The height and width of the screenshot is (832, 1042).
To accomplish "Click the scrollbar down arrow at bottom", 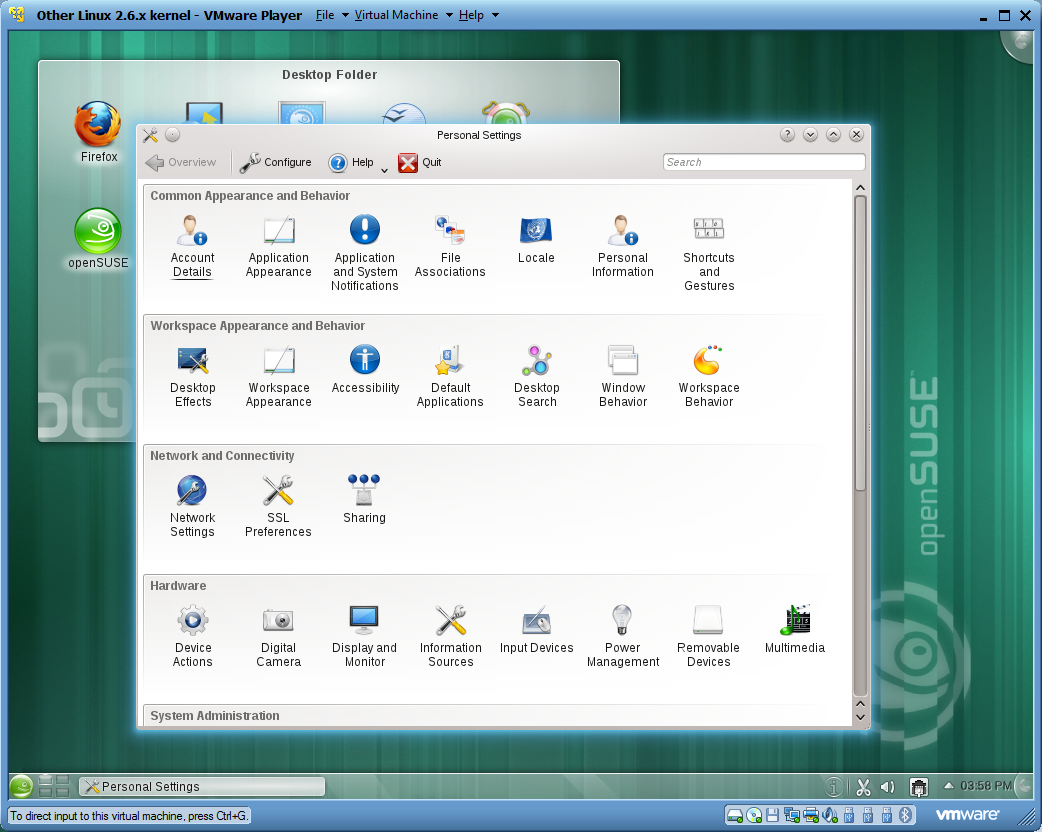I will coord(860,717).
